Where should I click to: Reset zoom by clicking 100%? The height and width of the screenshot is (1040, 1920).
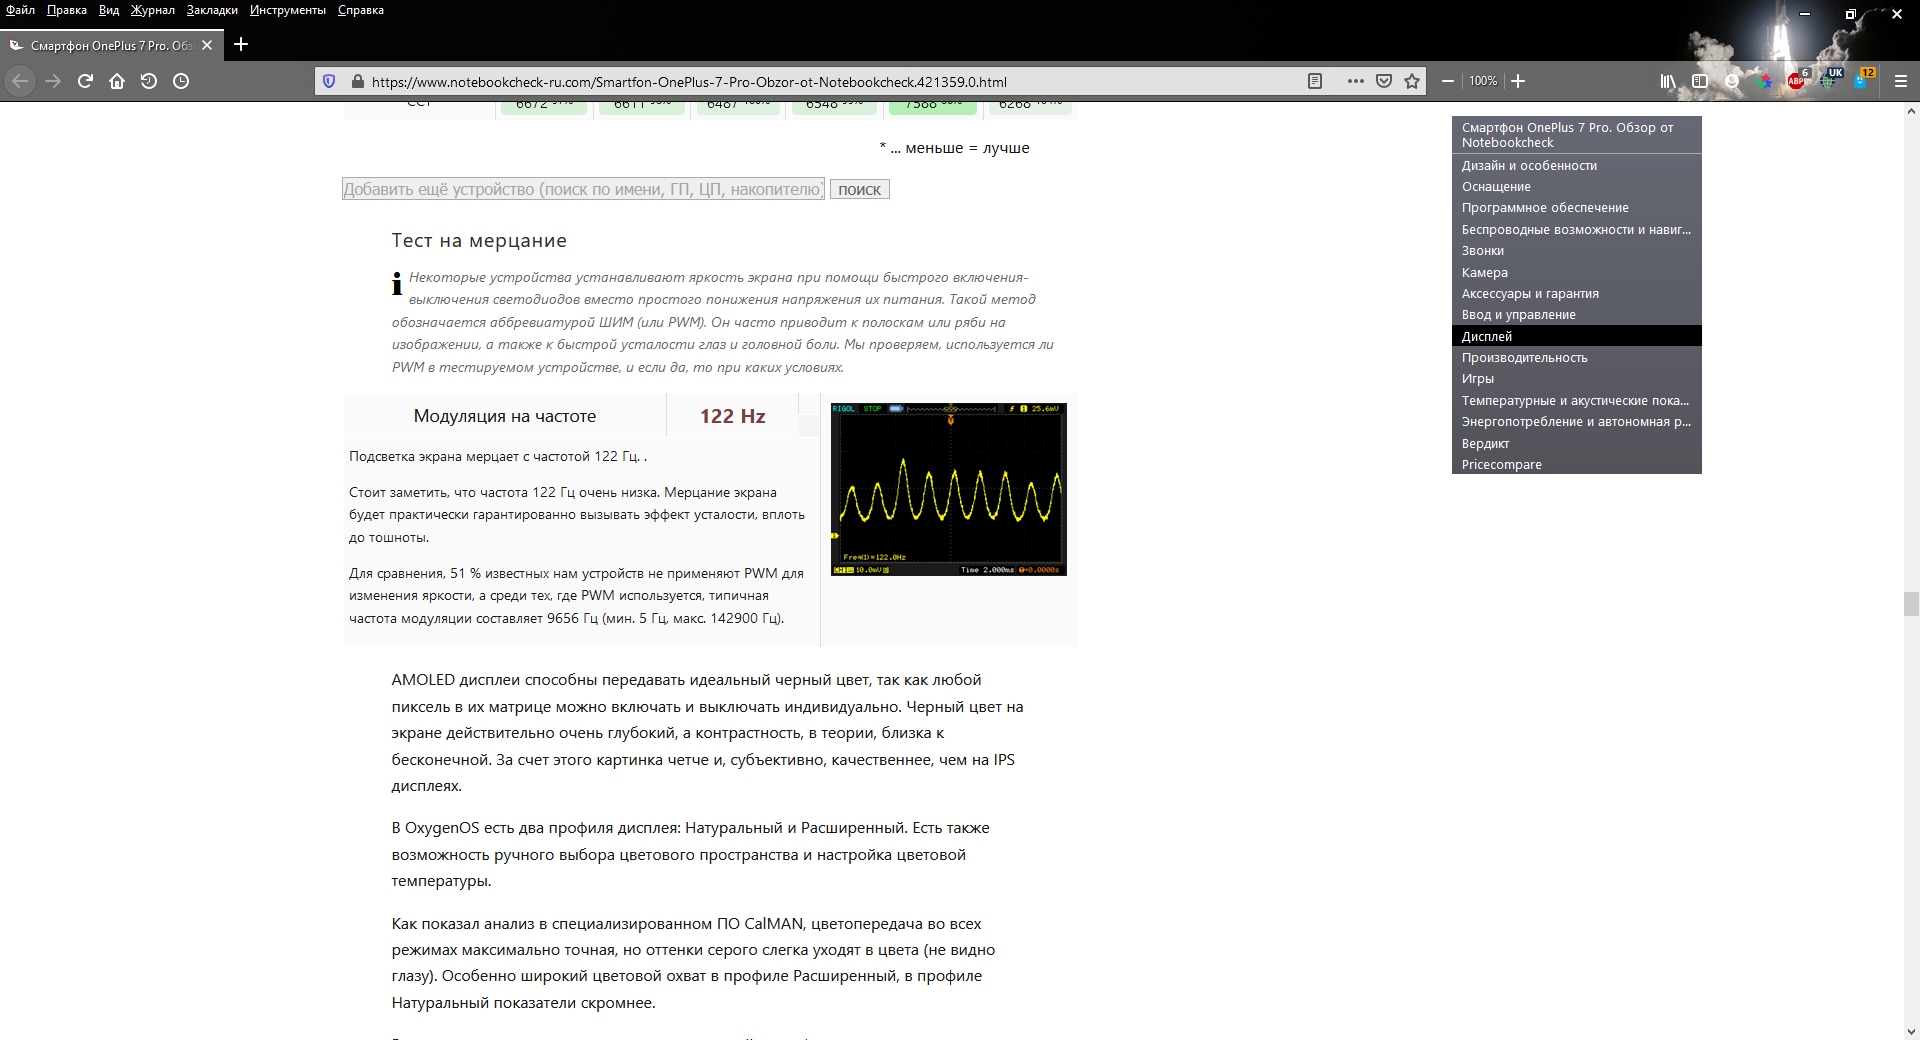point(1483,81)
